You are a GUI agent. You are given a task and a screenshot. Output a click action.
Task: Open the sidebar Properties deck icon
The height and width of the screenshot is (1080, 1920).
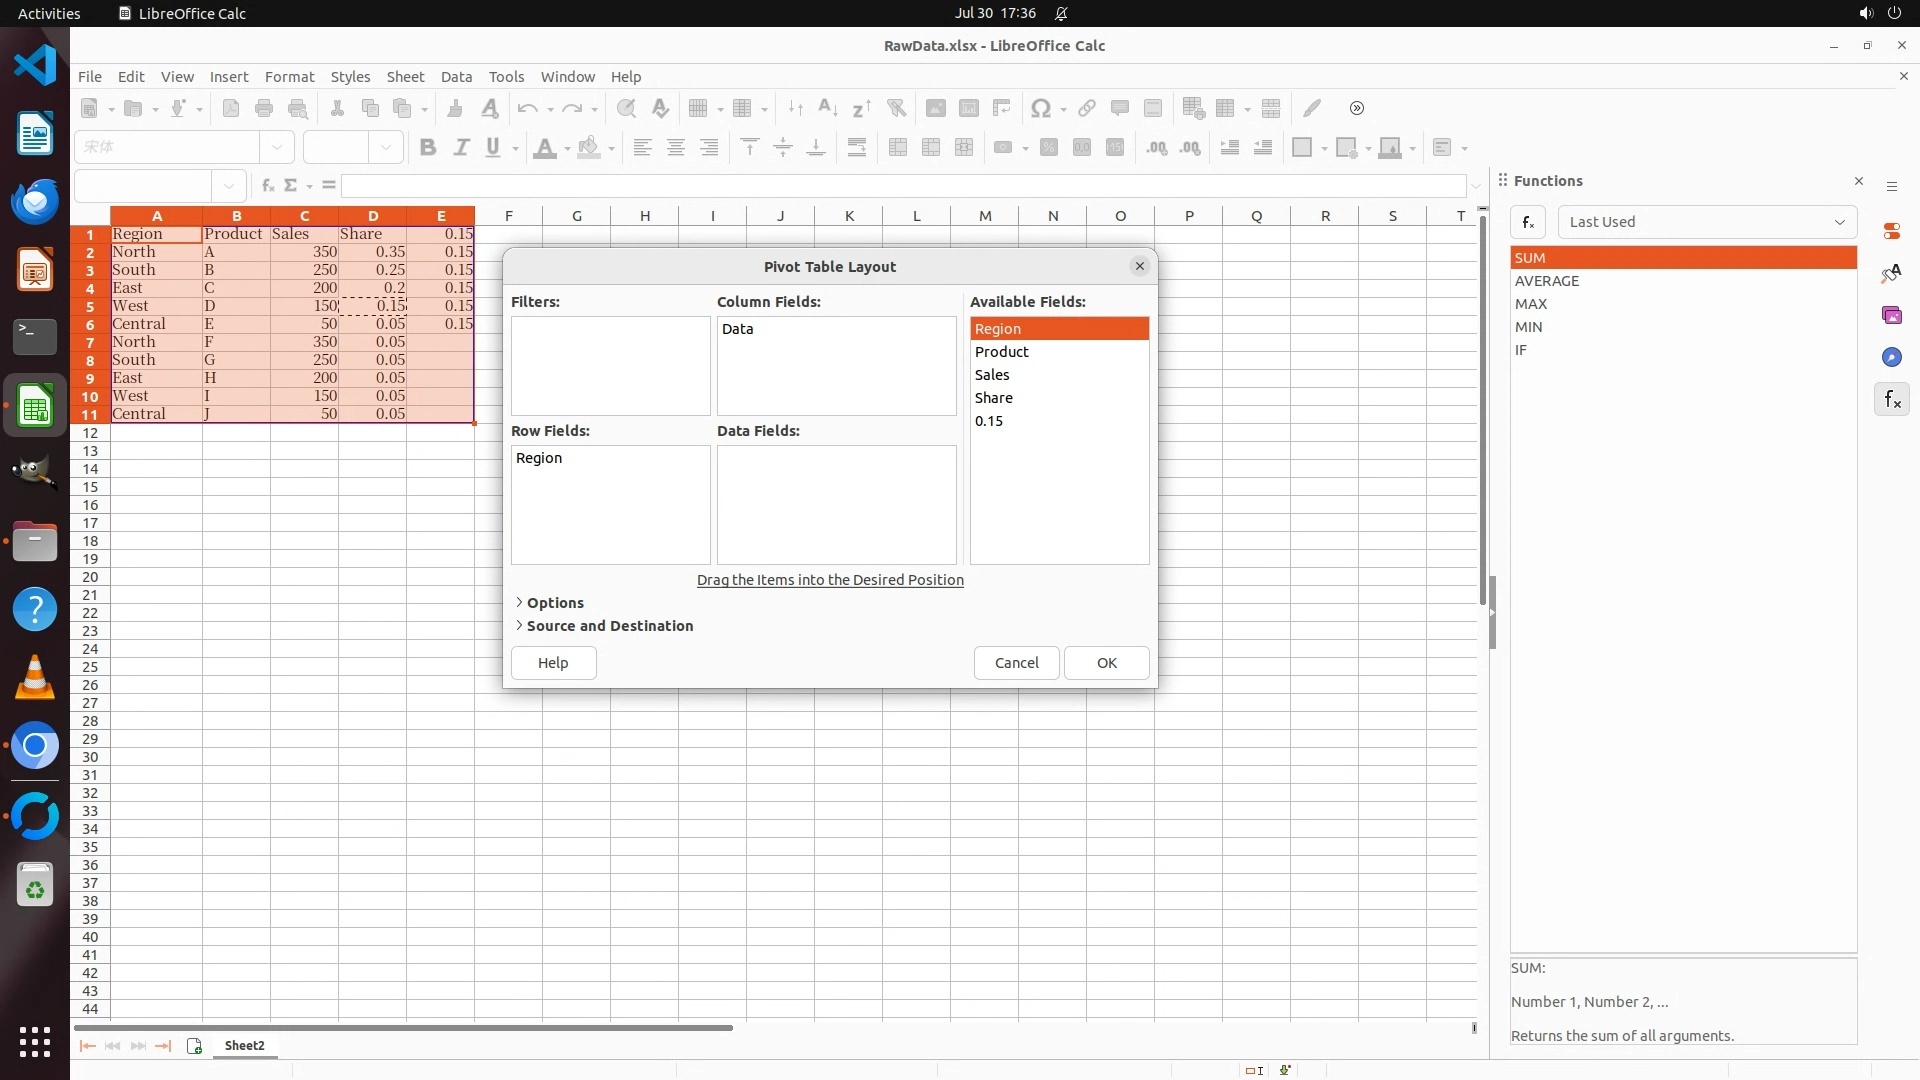(1891, 231)
